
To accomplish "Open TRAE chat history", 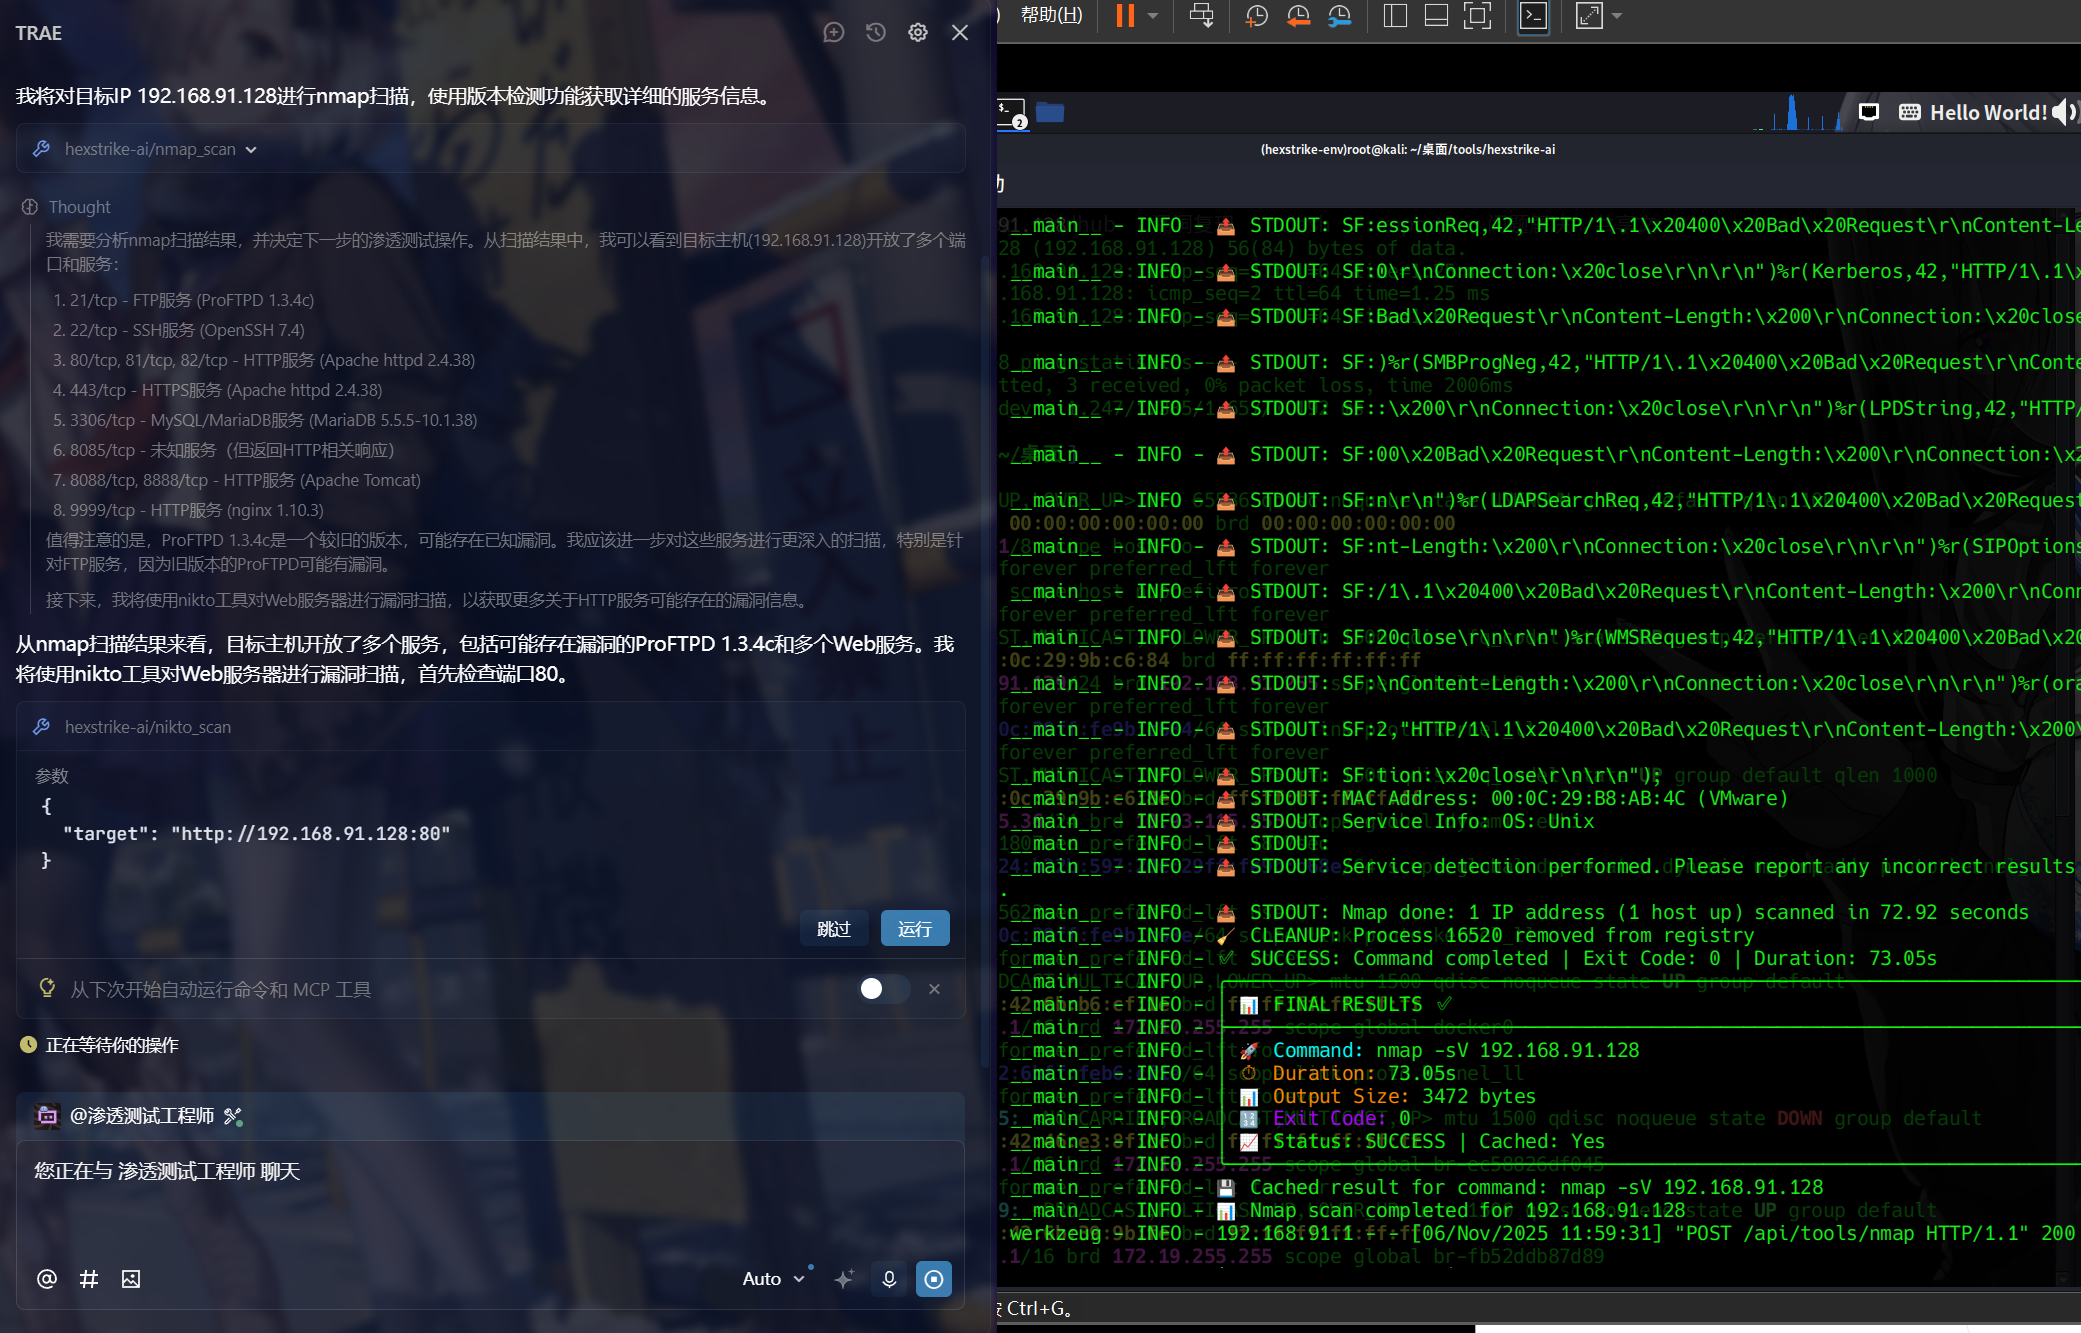I will pyautogui.click(x=876, y=33).
